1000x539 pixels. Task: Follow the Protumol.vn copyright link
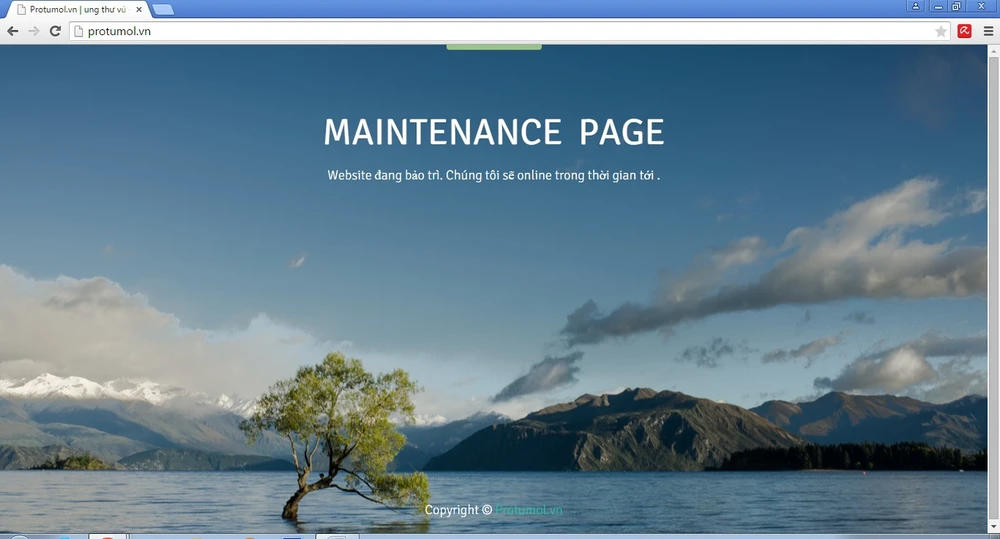point(529,510)
